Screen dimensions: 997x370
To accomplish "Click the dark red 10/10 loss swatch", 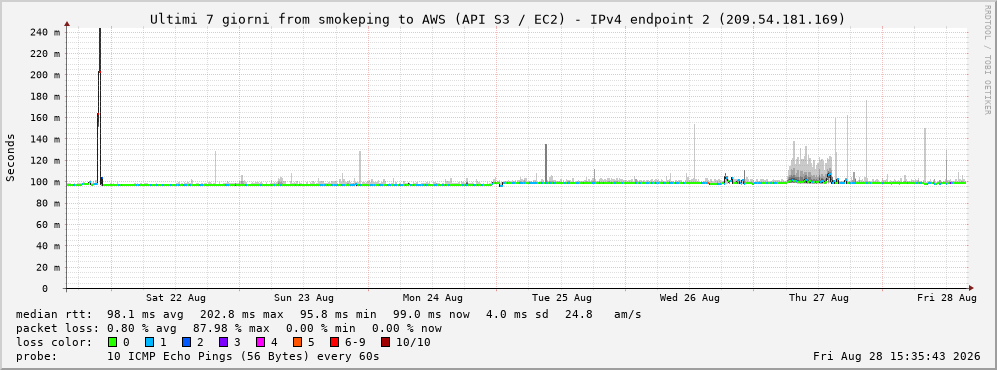I will (385, 343).
